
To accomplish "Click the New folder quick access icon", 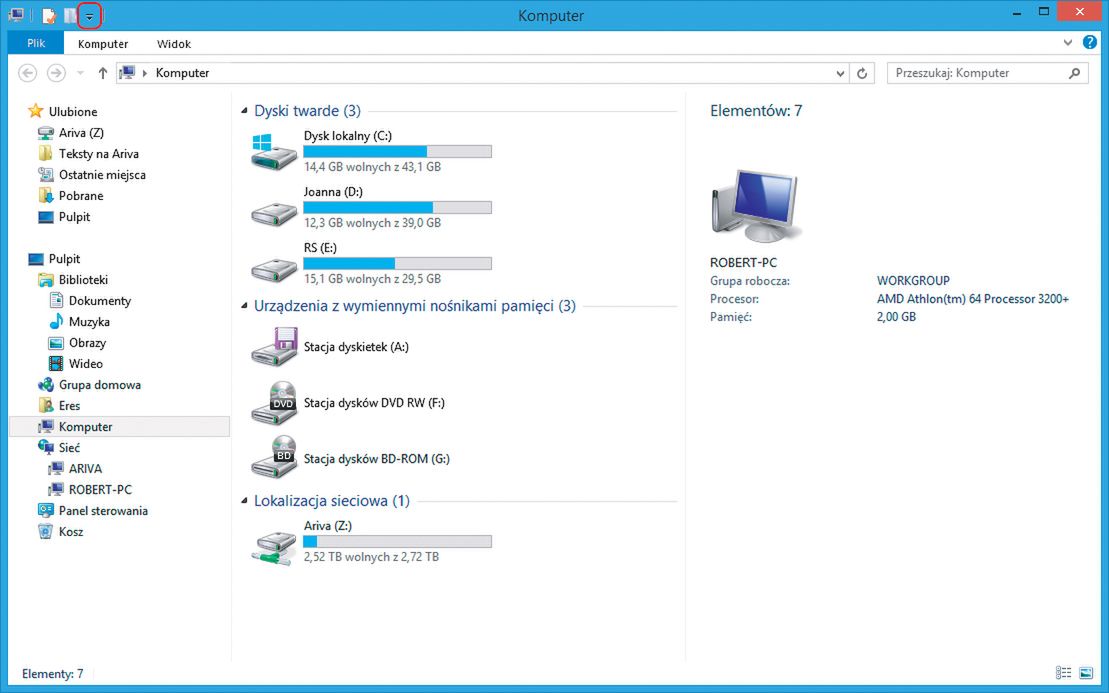I will pyautogui.click(x=70, y=16).
